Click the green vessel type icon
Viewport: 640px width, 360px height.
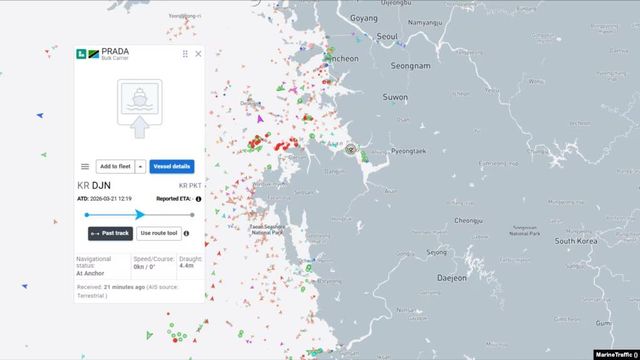[81, 54]
